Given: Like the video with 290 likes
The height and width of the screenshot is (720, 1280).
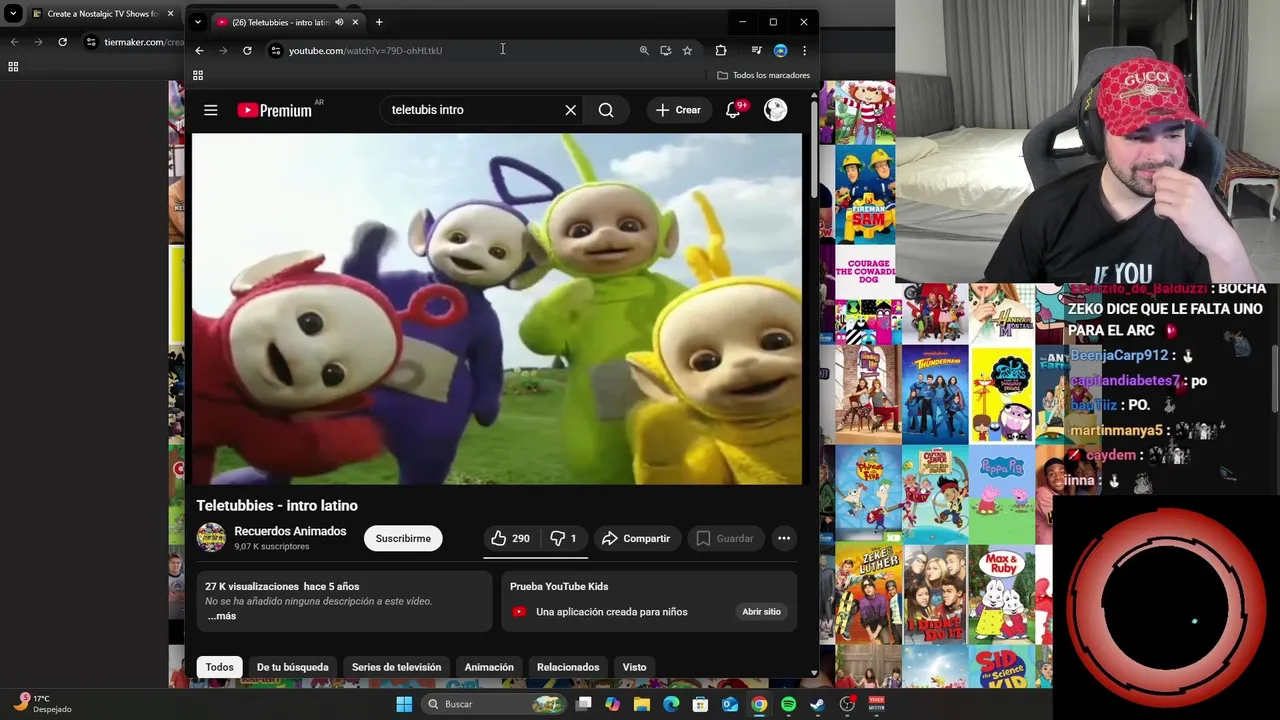Looking at the screenshot, I should pos(510,538).
